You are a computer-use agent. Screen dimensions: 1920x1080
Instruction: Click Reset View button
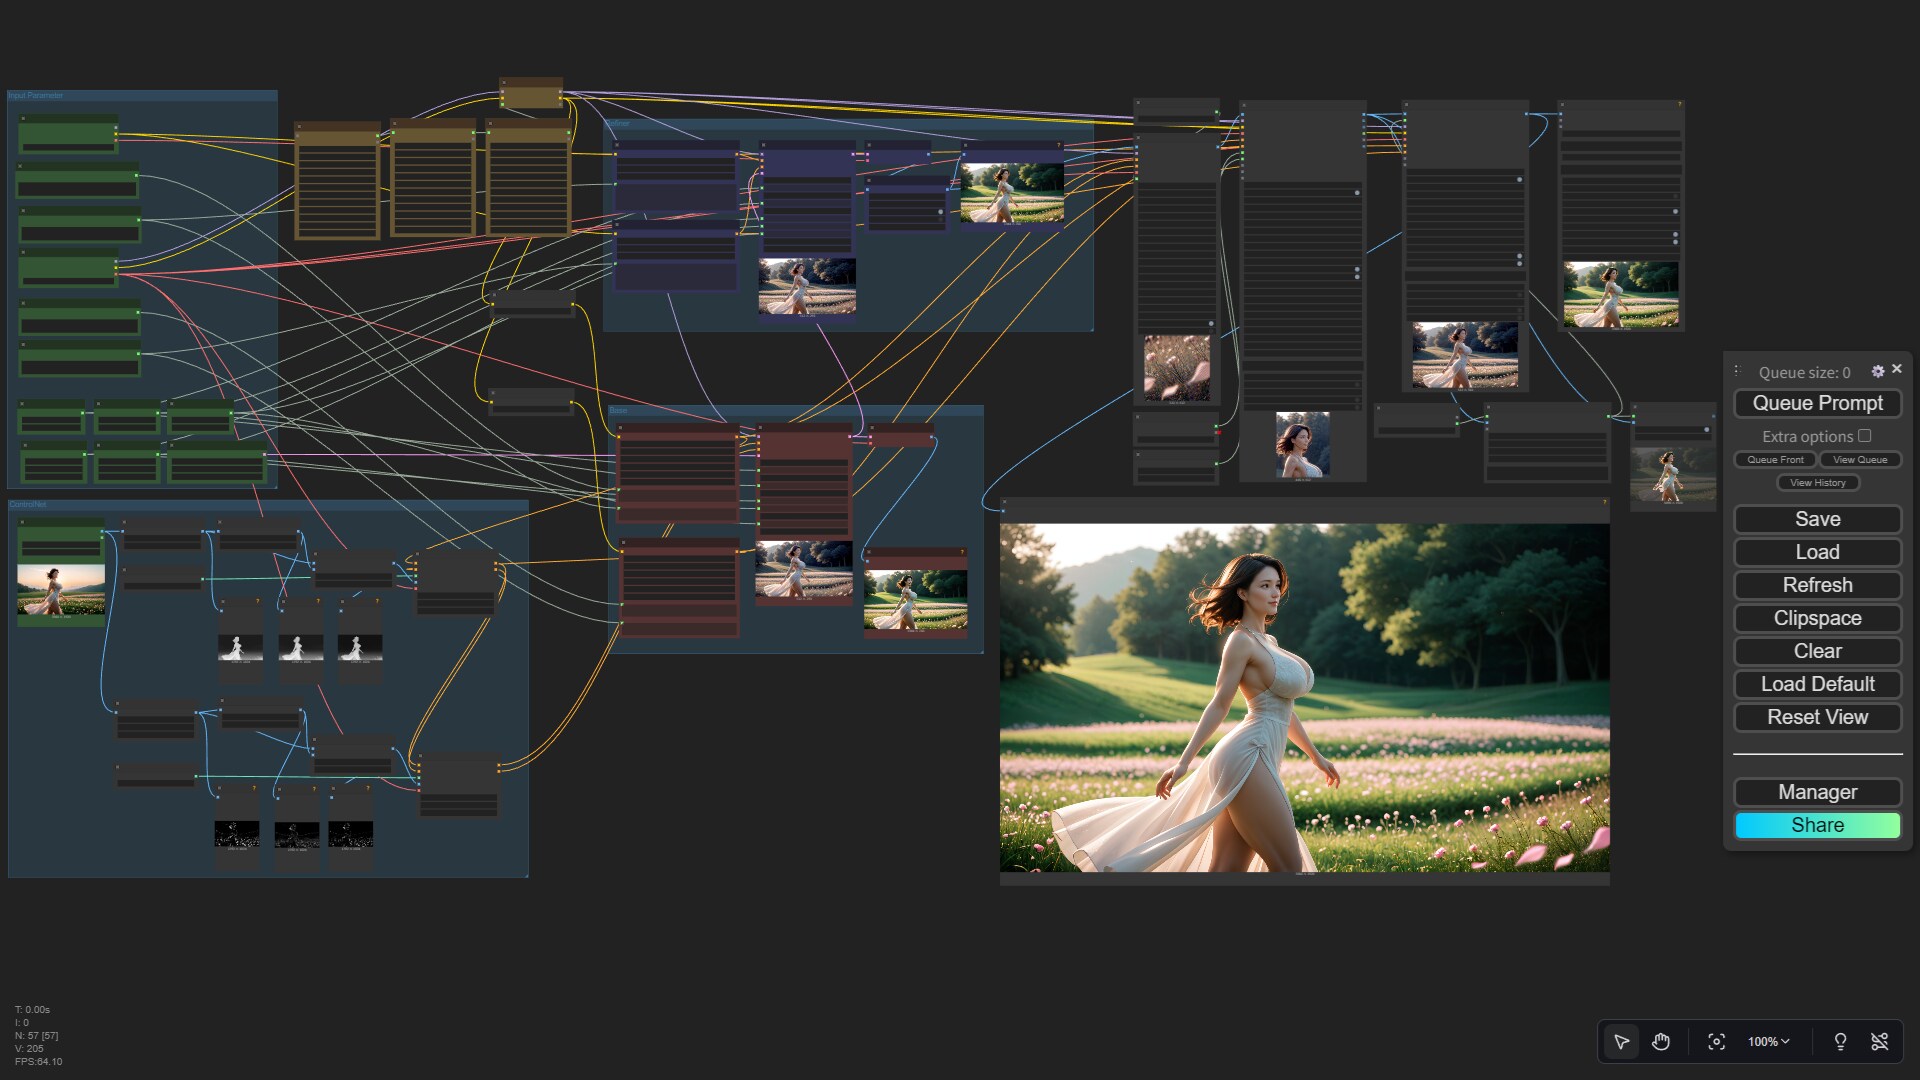(1817, 717)
